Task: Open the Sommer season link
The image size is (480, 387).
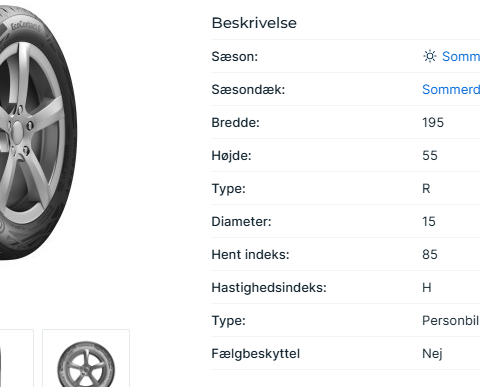Action: click(x=461, y=56)
